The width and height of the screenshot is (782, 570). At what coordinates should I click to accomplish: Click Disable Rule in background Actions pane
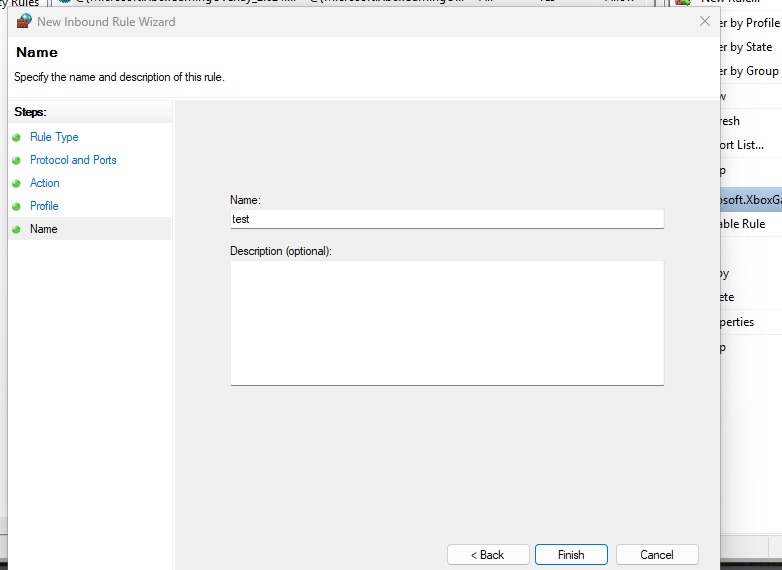743,224
